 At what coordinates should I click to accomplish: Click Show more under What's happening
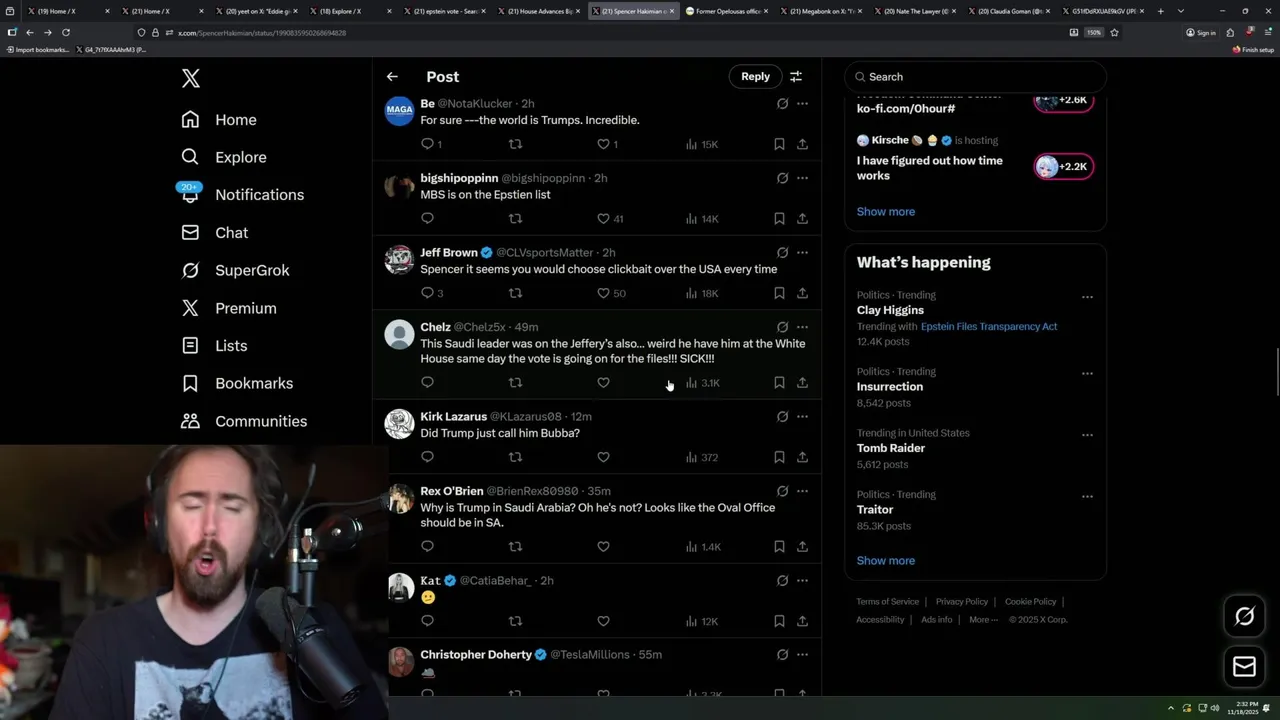[885, 560]
